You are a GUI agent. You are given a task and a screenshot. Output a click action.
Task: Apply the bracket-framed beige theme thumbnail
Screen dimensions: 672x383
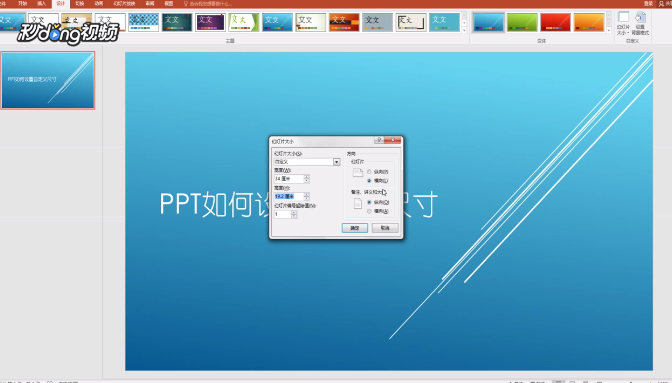click(x=411, y=22)
